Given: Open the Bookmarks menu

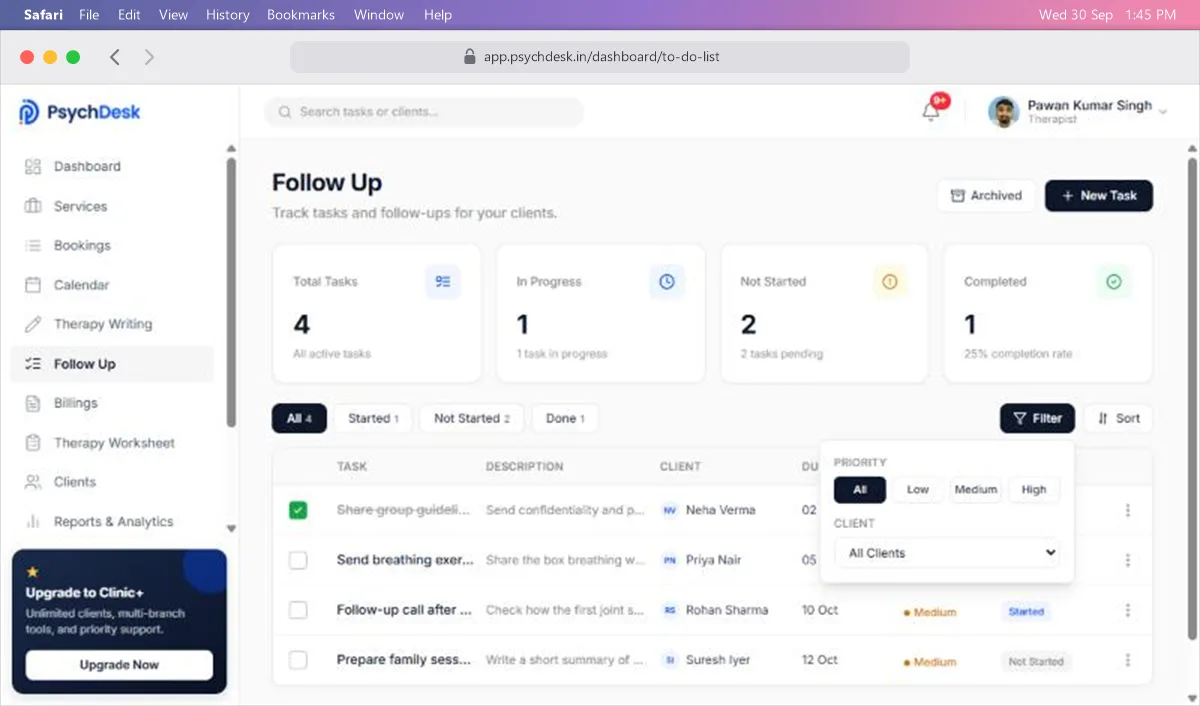Looking at the screenshot, I should 301,15.
